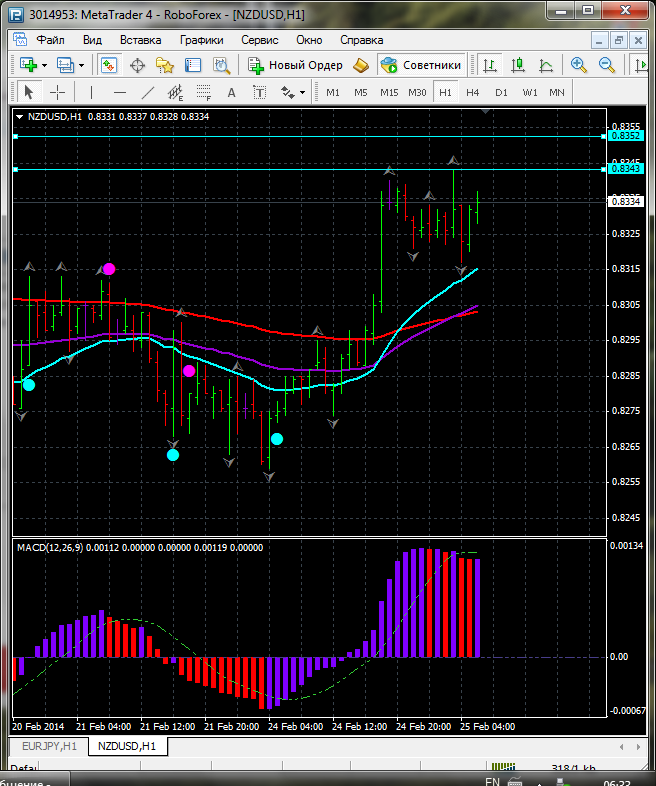Open the application icon system menu
The width and height of the screenshot is (656, 786).
tap(16, 15)
